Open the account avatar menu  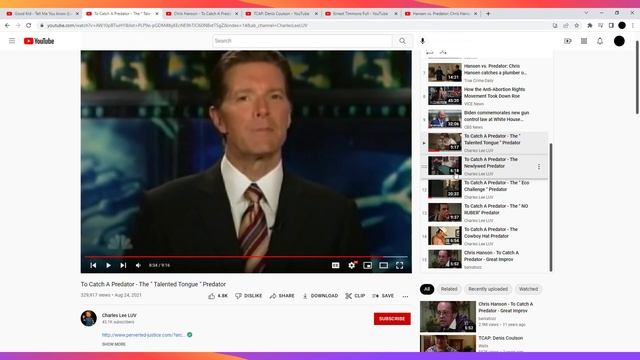[x=619, y=41]
